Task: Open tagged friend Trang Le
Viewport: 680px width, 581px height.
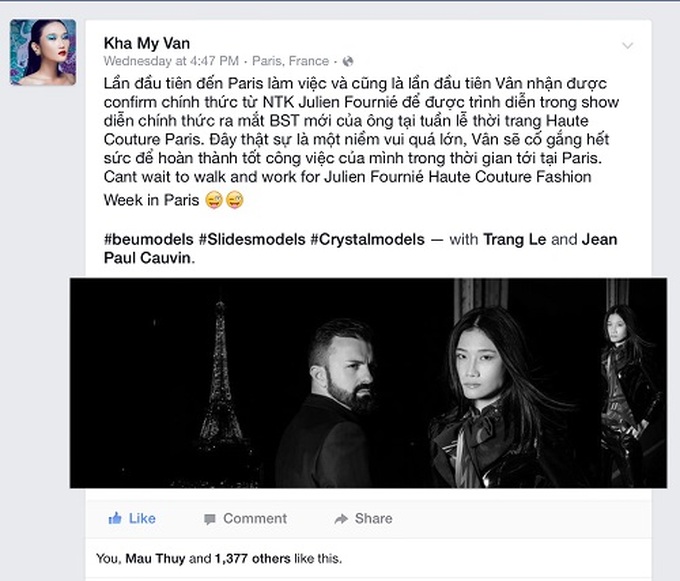Action: 514,239
